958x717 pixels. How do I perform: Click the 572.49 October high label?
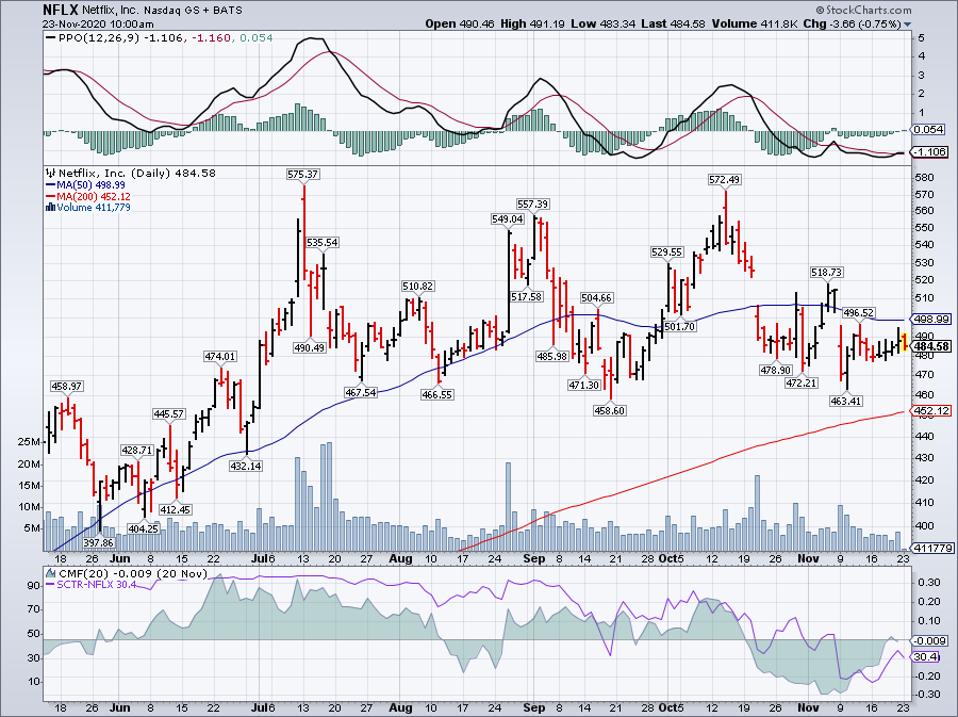pos(724,180)
